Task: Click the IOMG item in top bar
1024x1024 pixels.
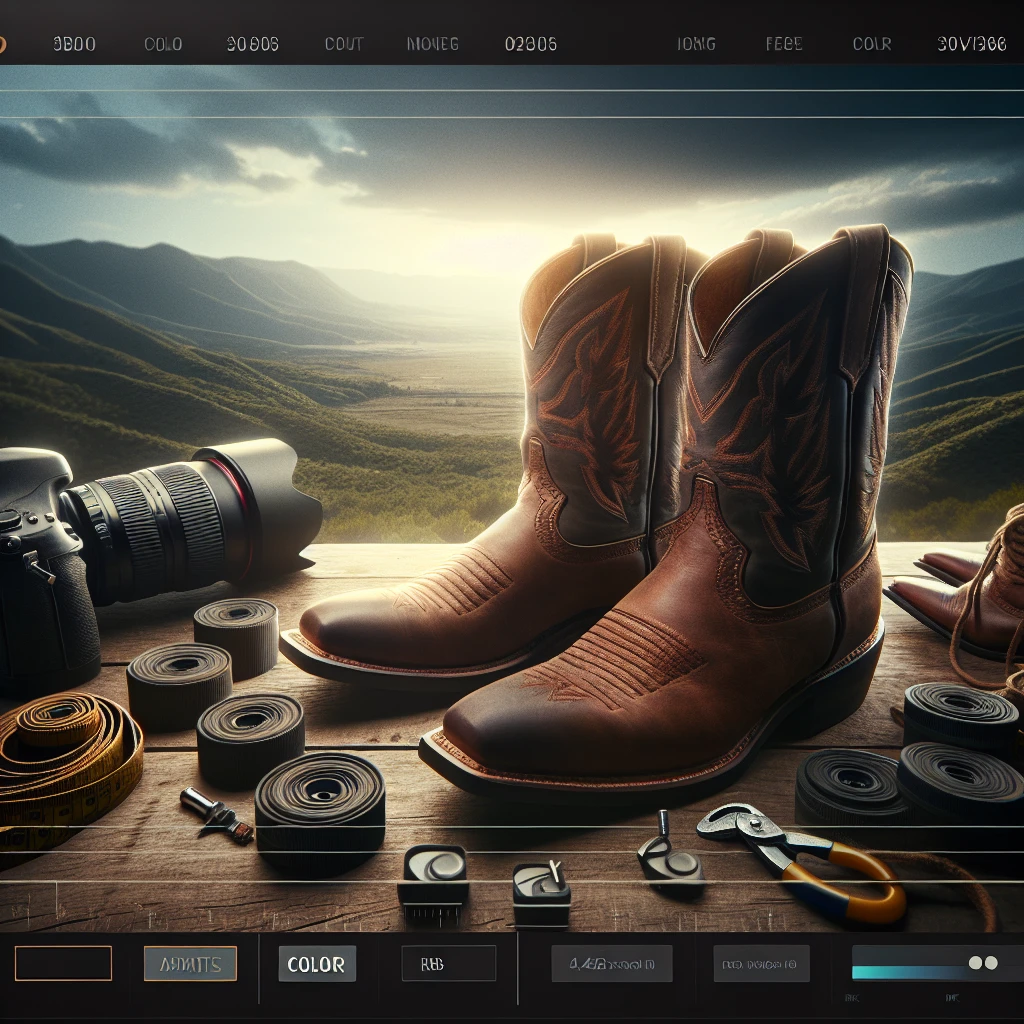Action: point(696,44)
